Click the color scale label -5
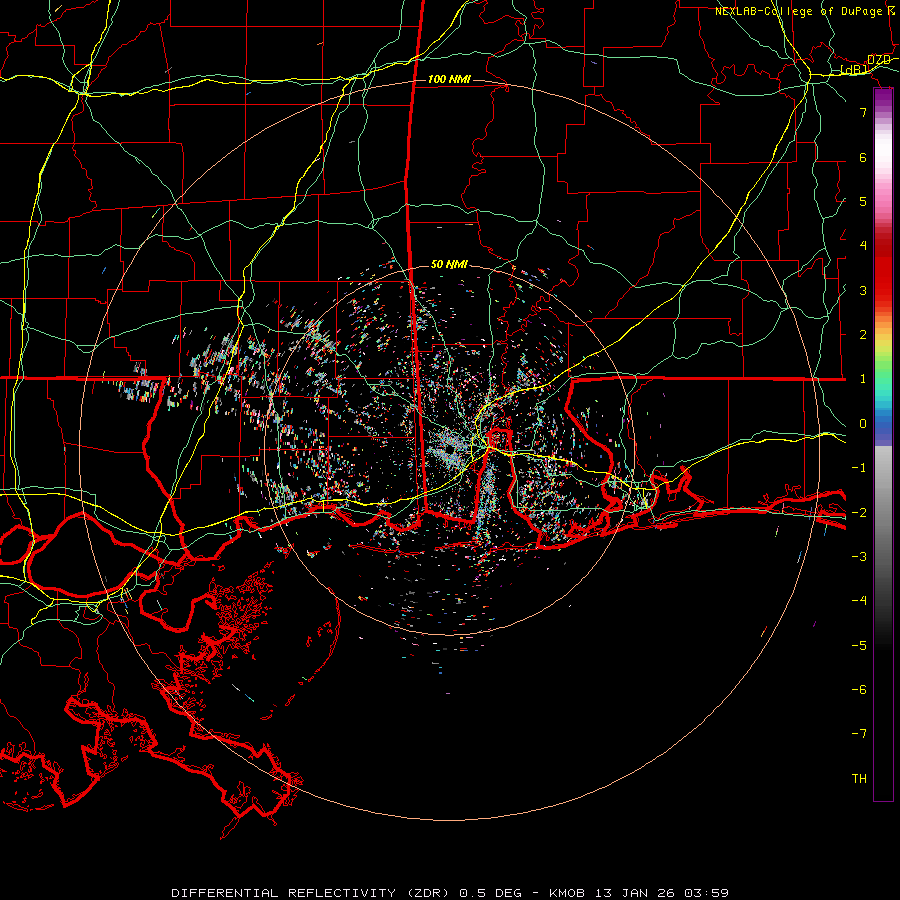This screenshot has height=900, width=900. click(x=859, y=646)
